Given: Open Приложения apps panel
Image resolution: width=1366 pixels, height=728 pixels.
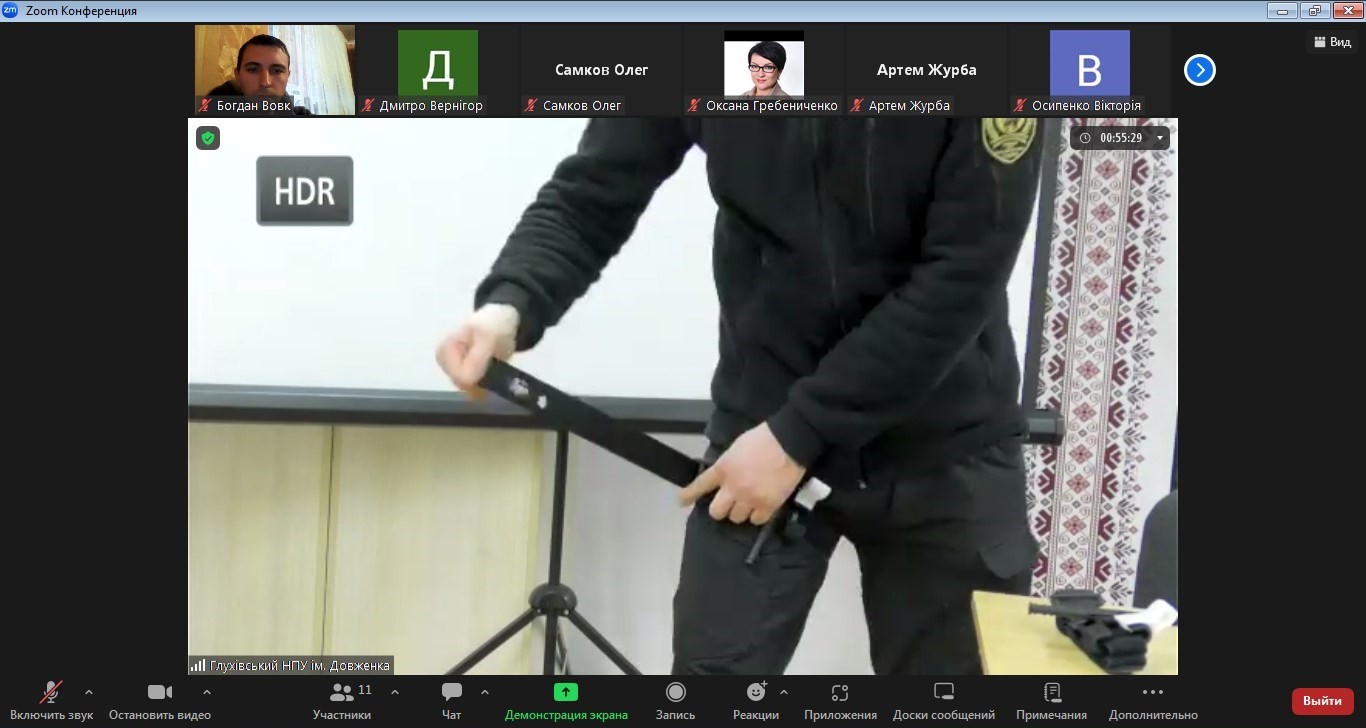Looking at the screenshot, I should [x=840, y=700].
